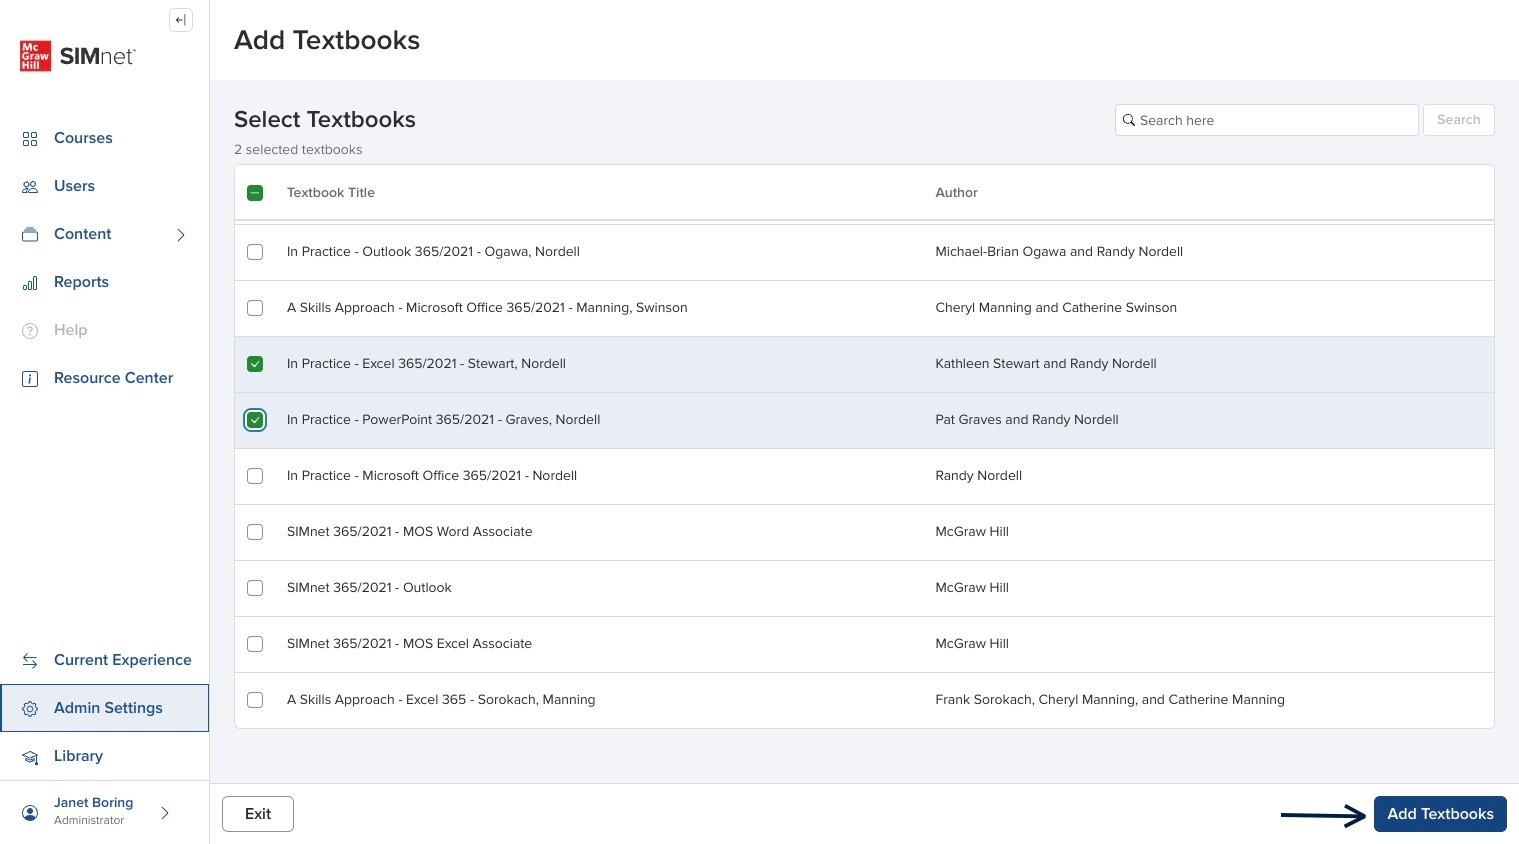Open the Courses menu item
This screenshot has height=844, width=1519.
83,138
